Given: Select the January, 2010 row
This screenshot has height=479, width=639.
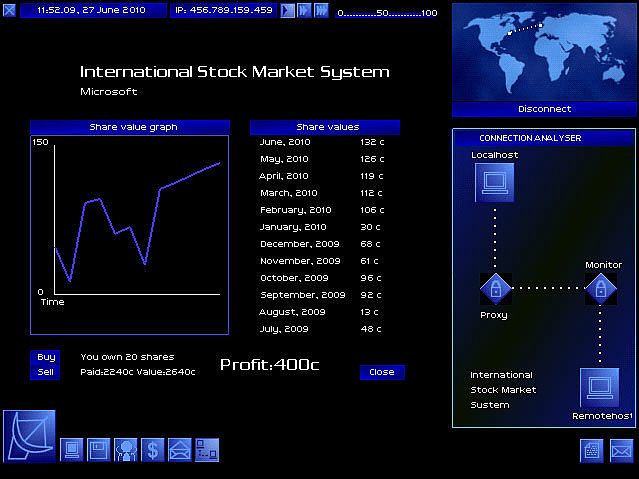Looking at the screenshot, I should tap(322, 227).
